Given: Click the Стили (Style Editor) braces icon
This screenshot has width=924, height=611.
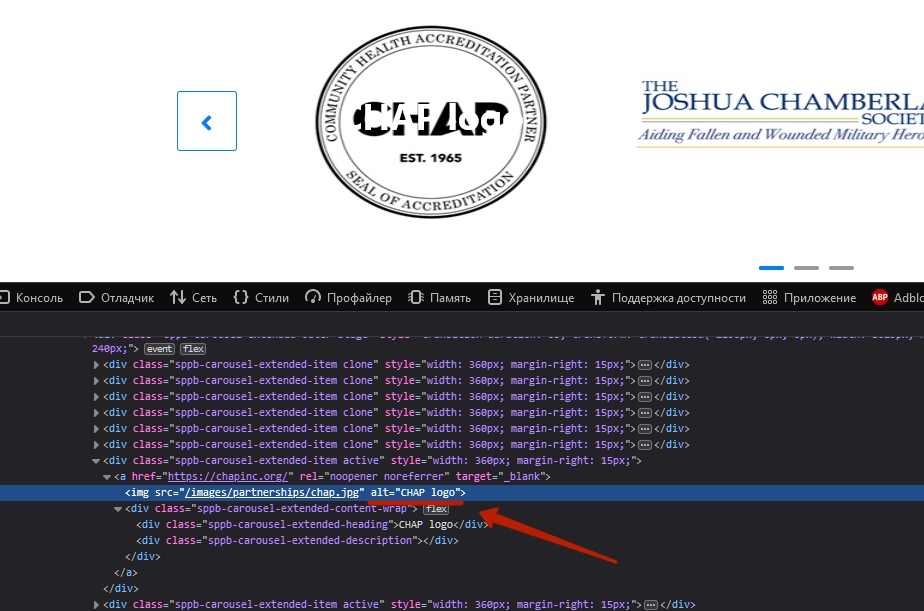Looking at the screenshot, I should tap(241, 297).
